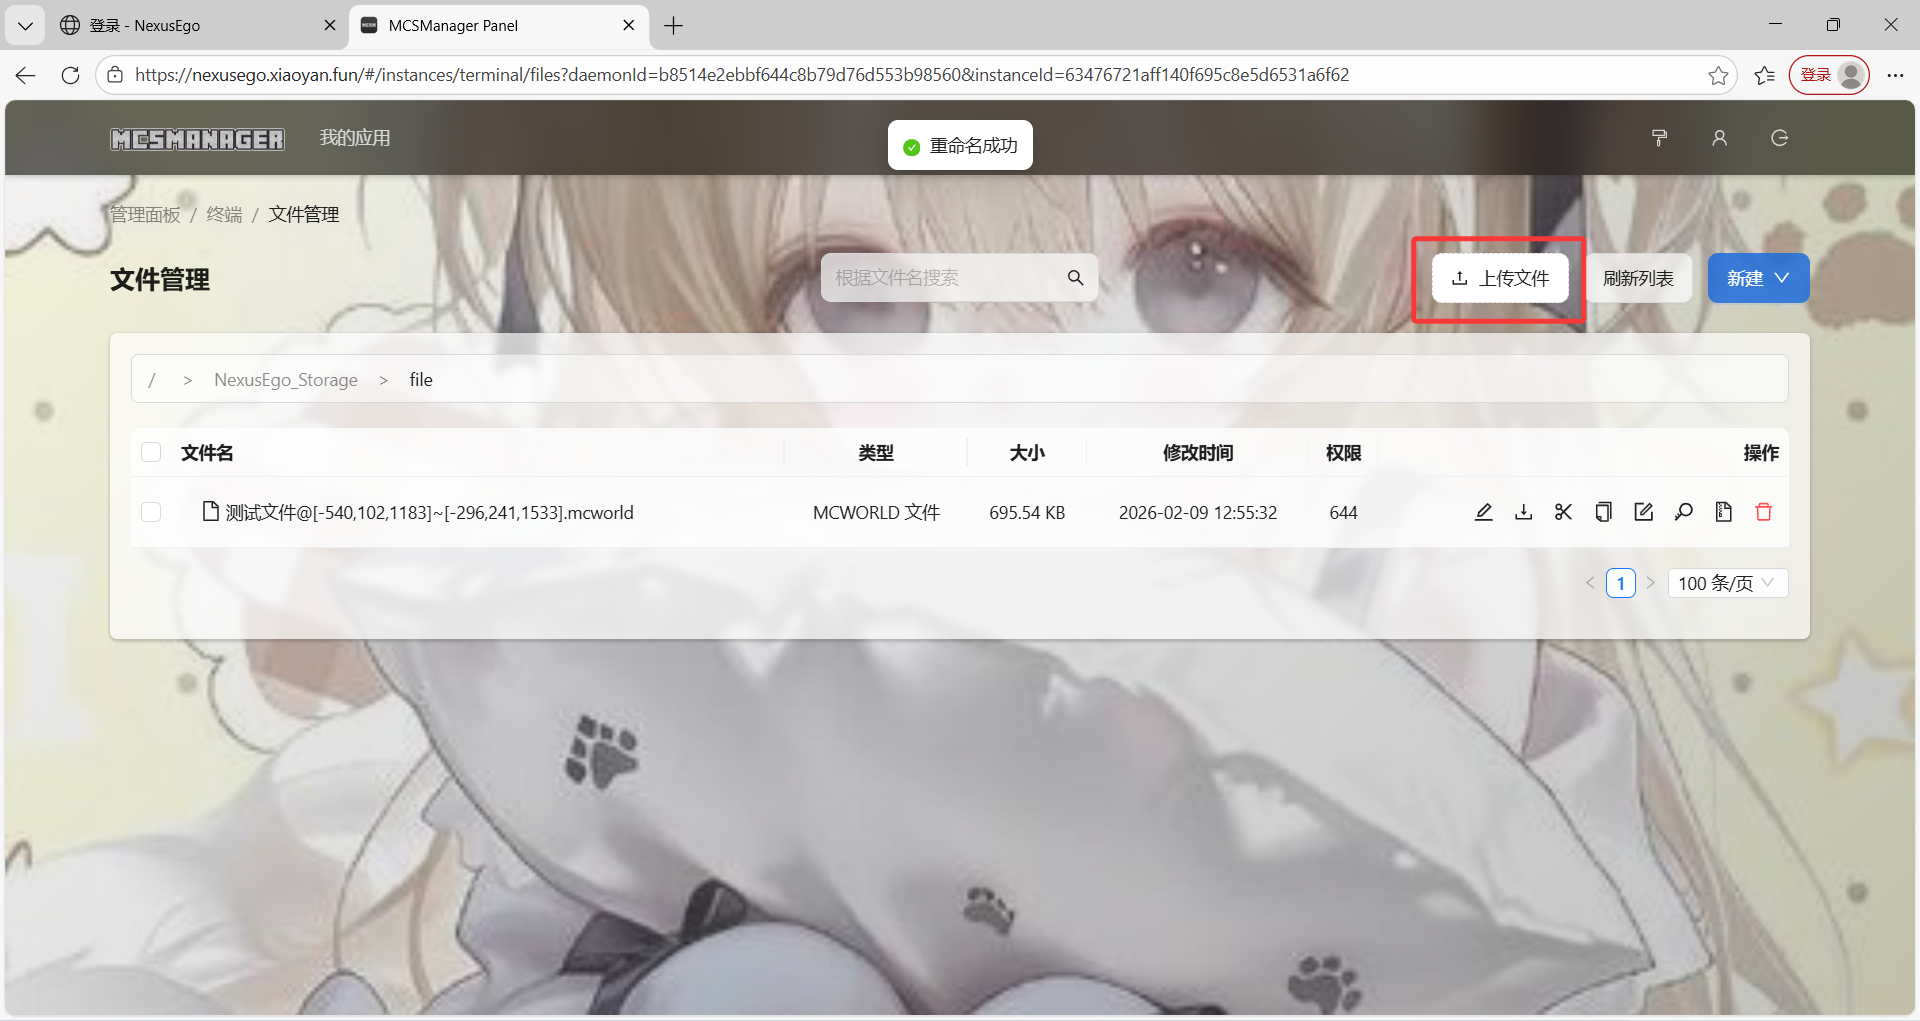Copy the file using the copy icon
1920x1021 pixels.
pos(1604,512)
